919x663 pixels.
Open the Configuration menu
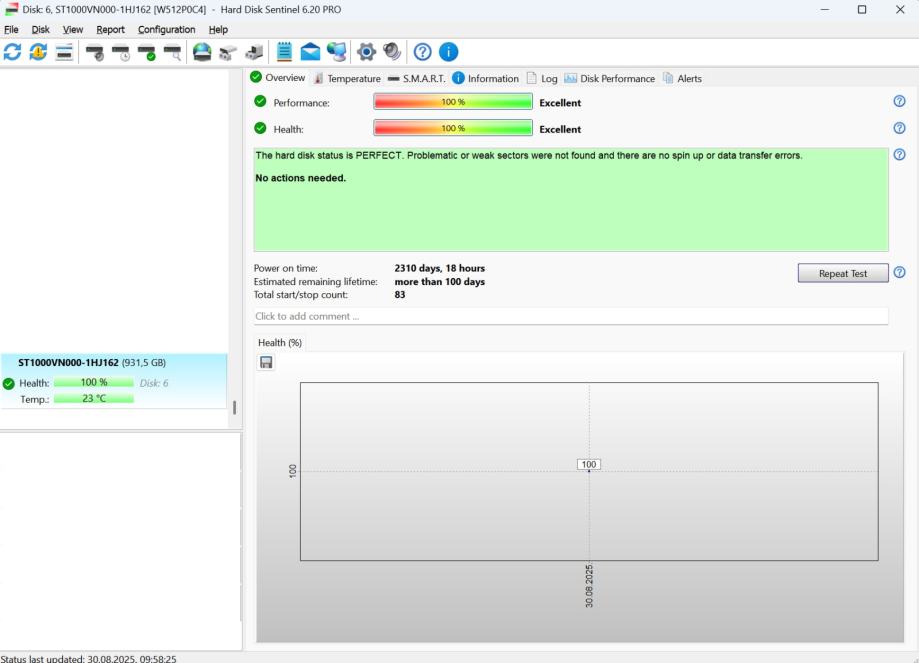[x=166, y=30]
